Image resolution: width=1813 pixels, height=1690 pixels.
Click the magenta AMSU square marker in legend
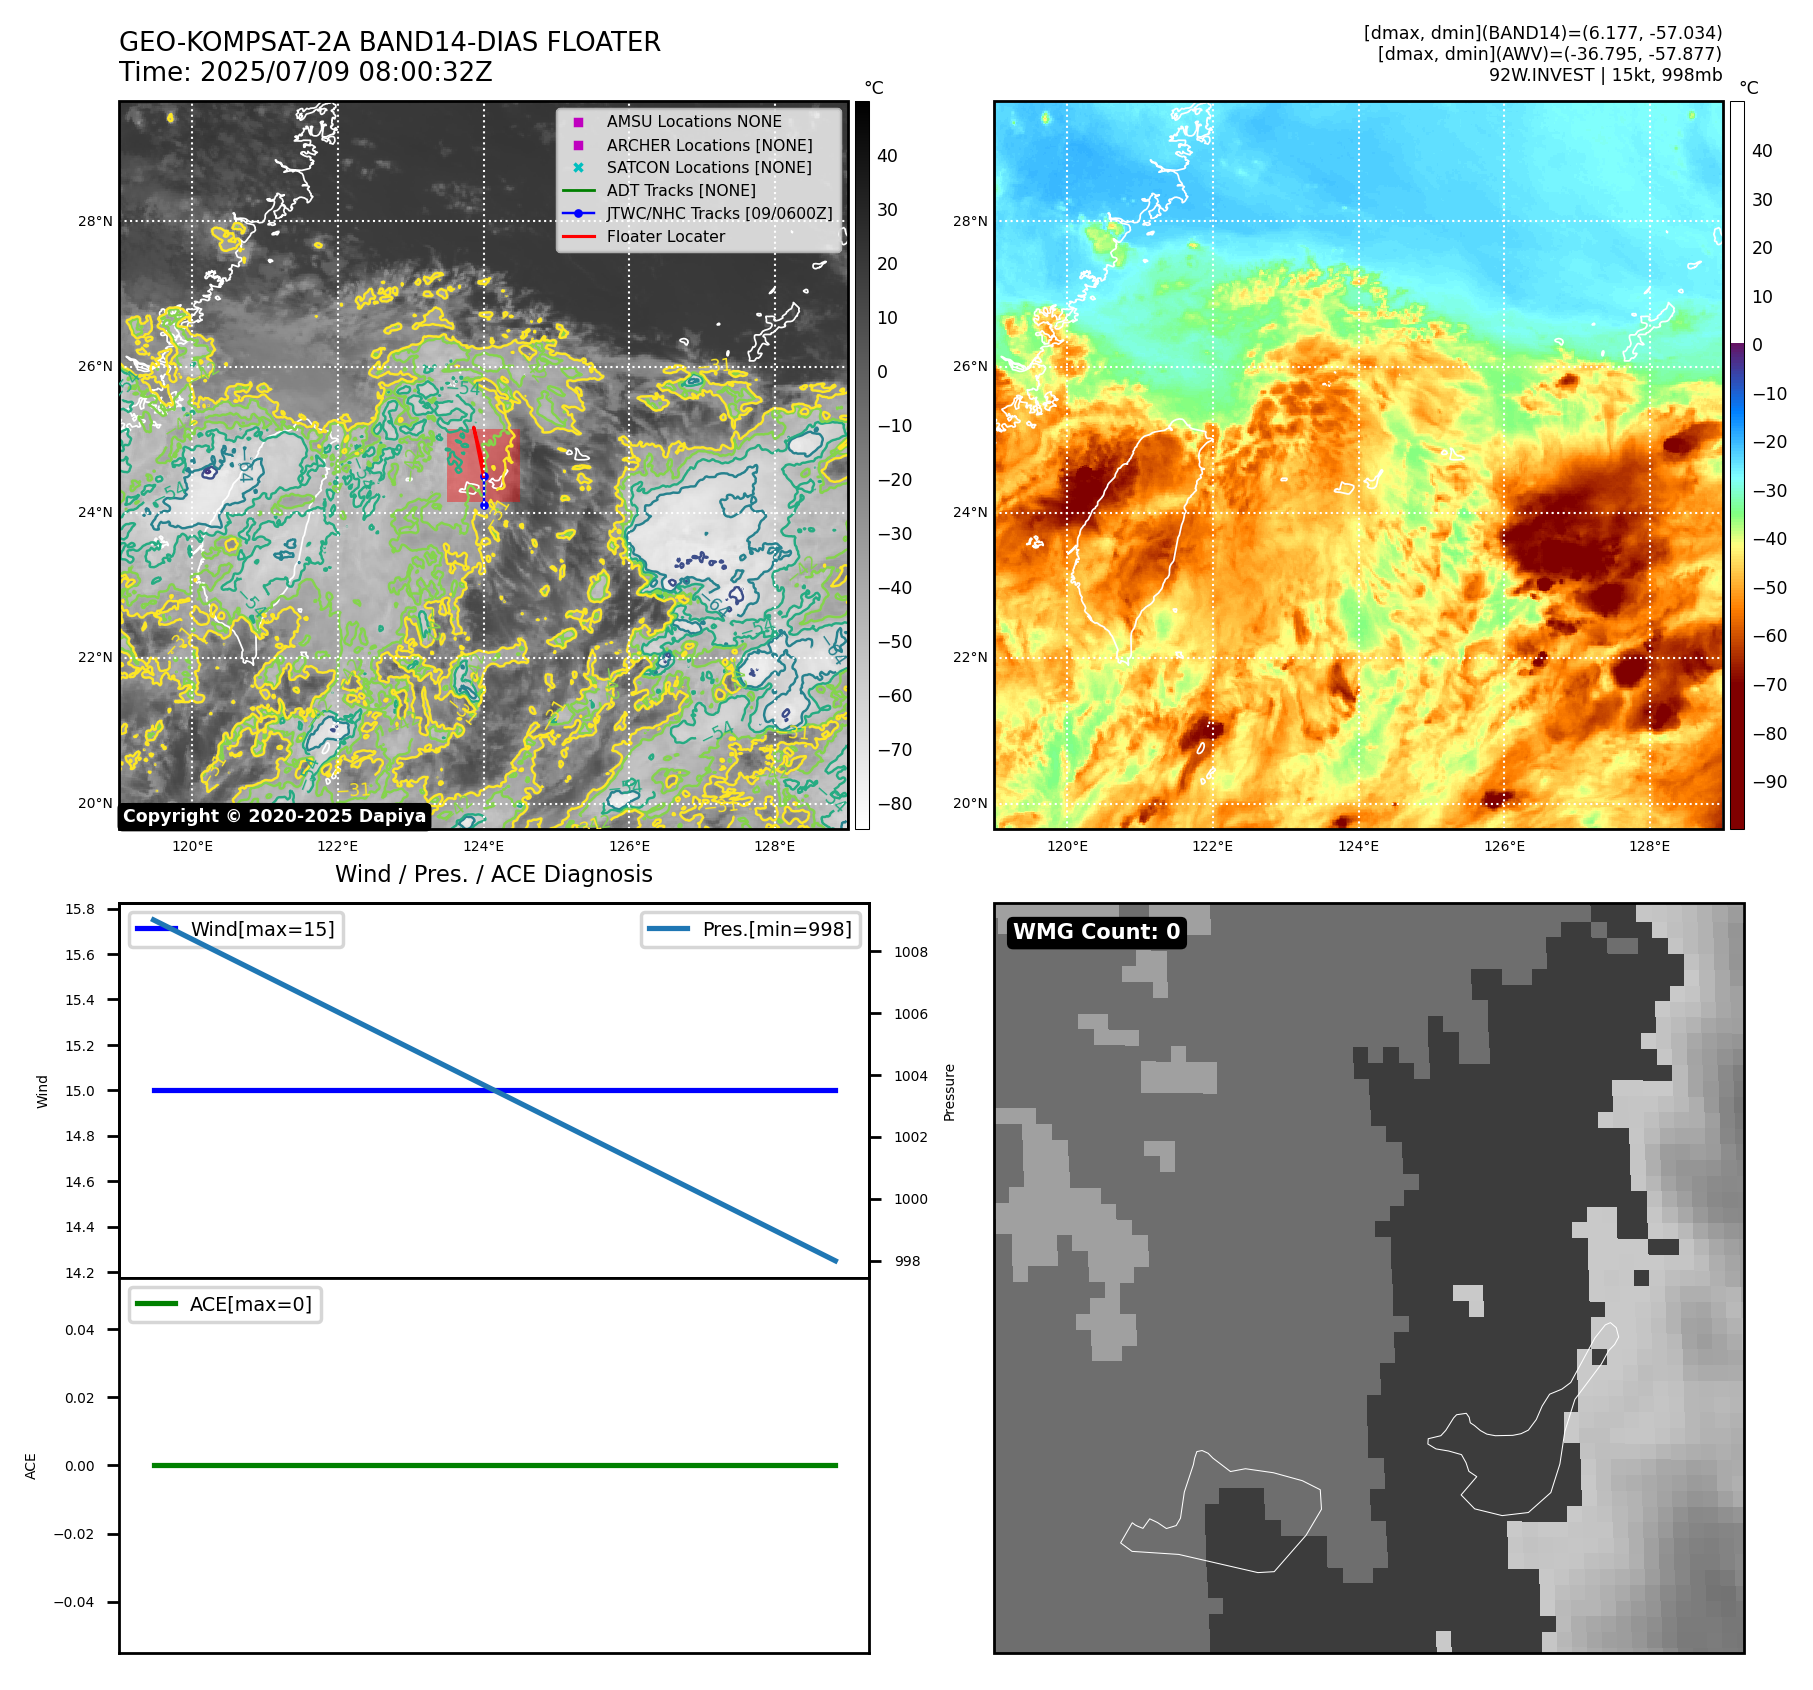pyautogui.click(x=578, y=122)
